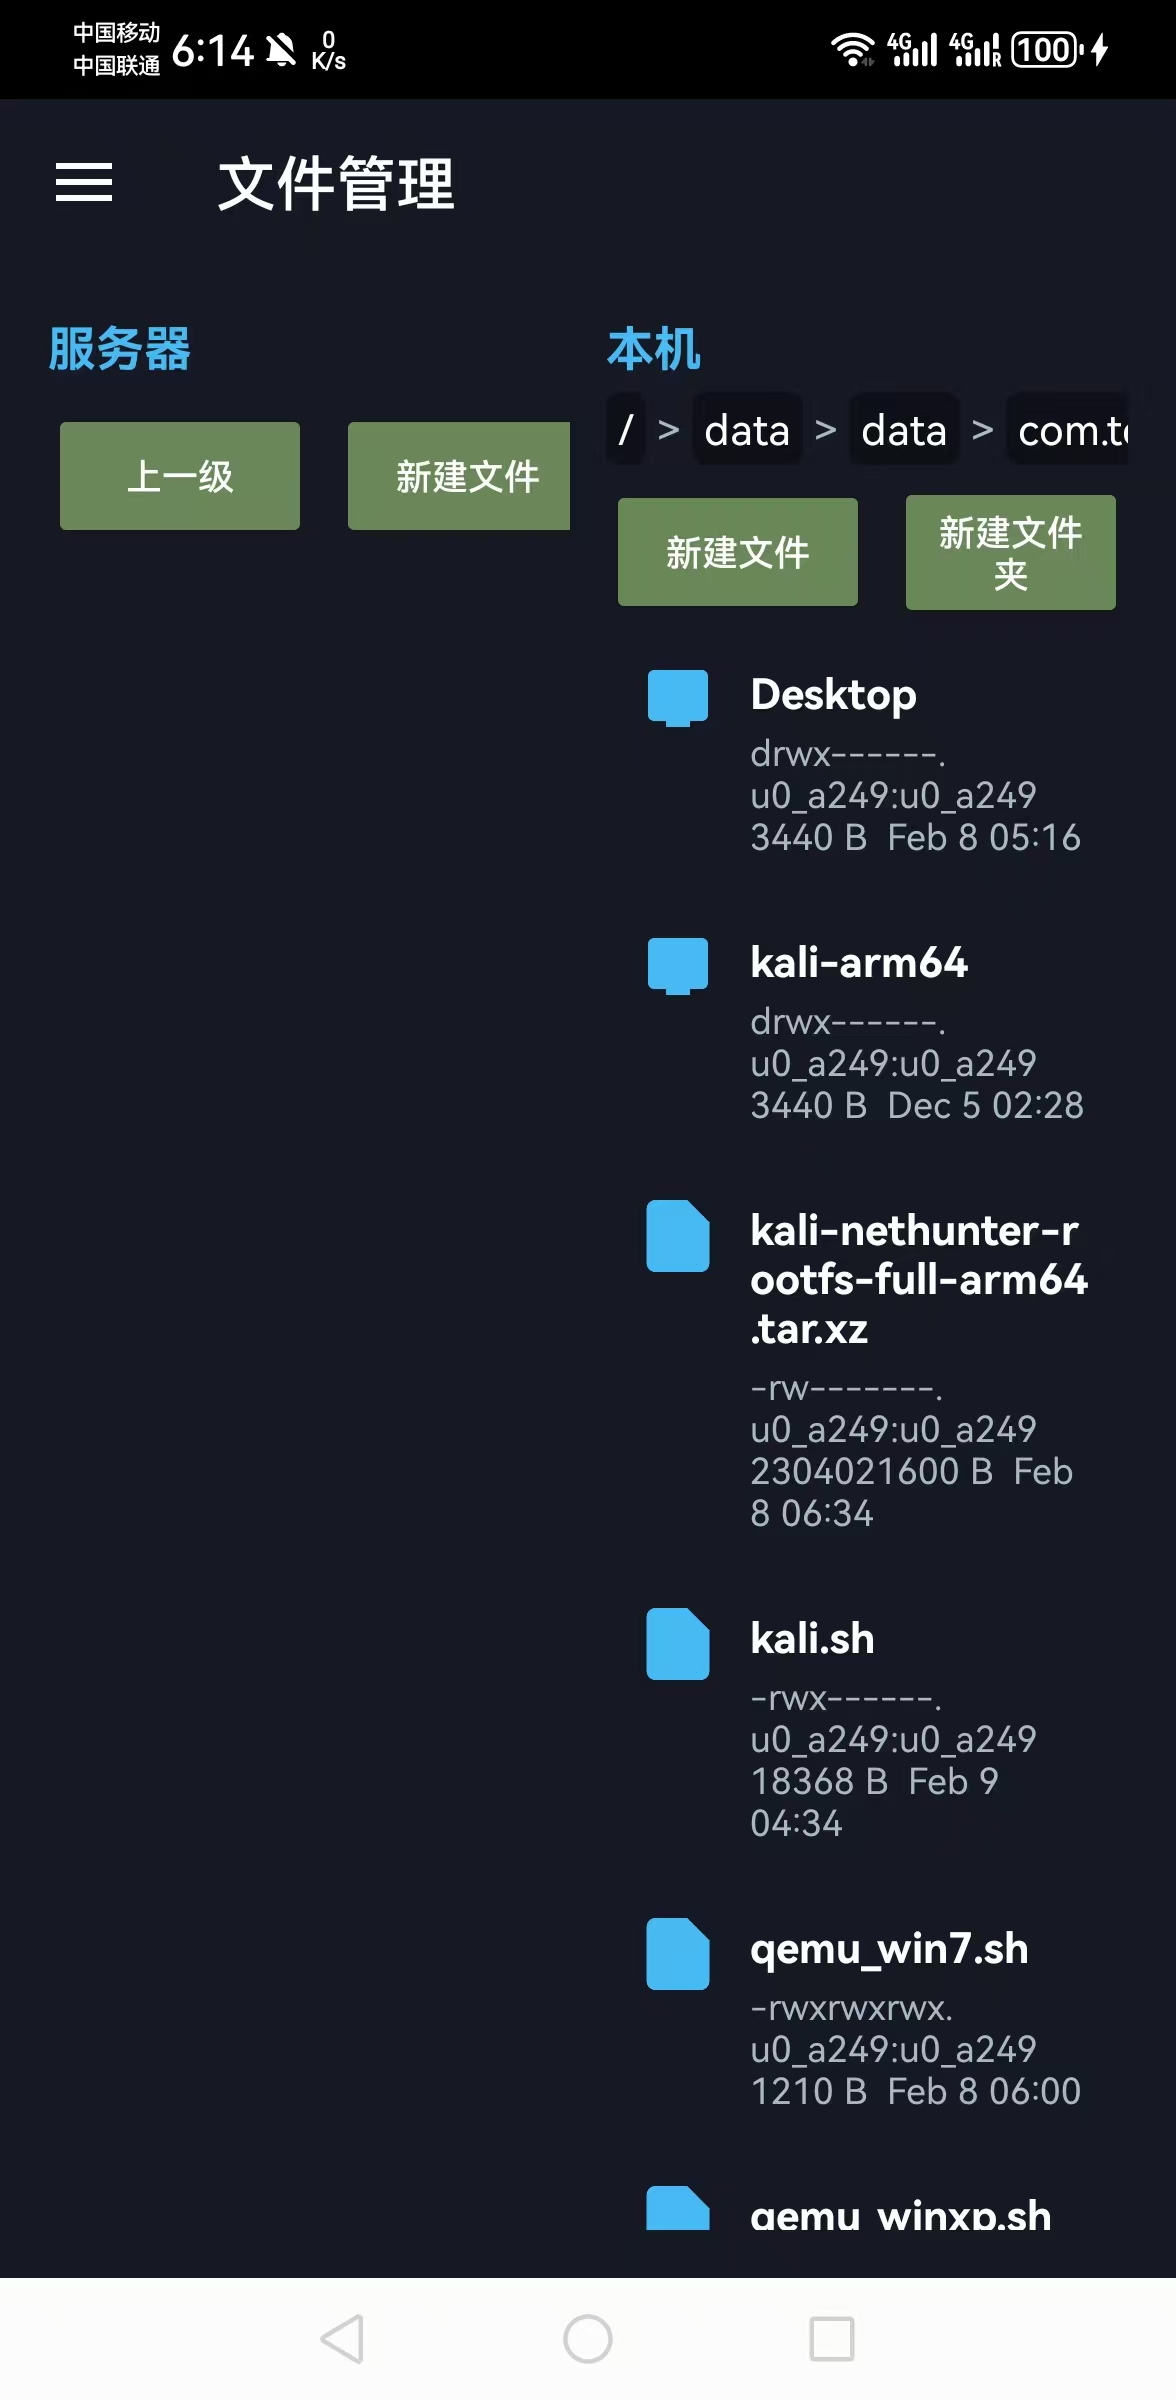Jump to root slash in breadcrumb
Screen dimensions: 1176x2400
coord(626,430)
